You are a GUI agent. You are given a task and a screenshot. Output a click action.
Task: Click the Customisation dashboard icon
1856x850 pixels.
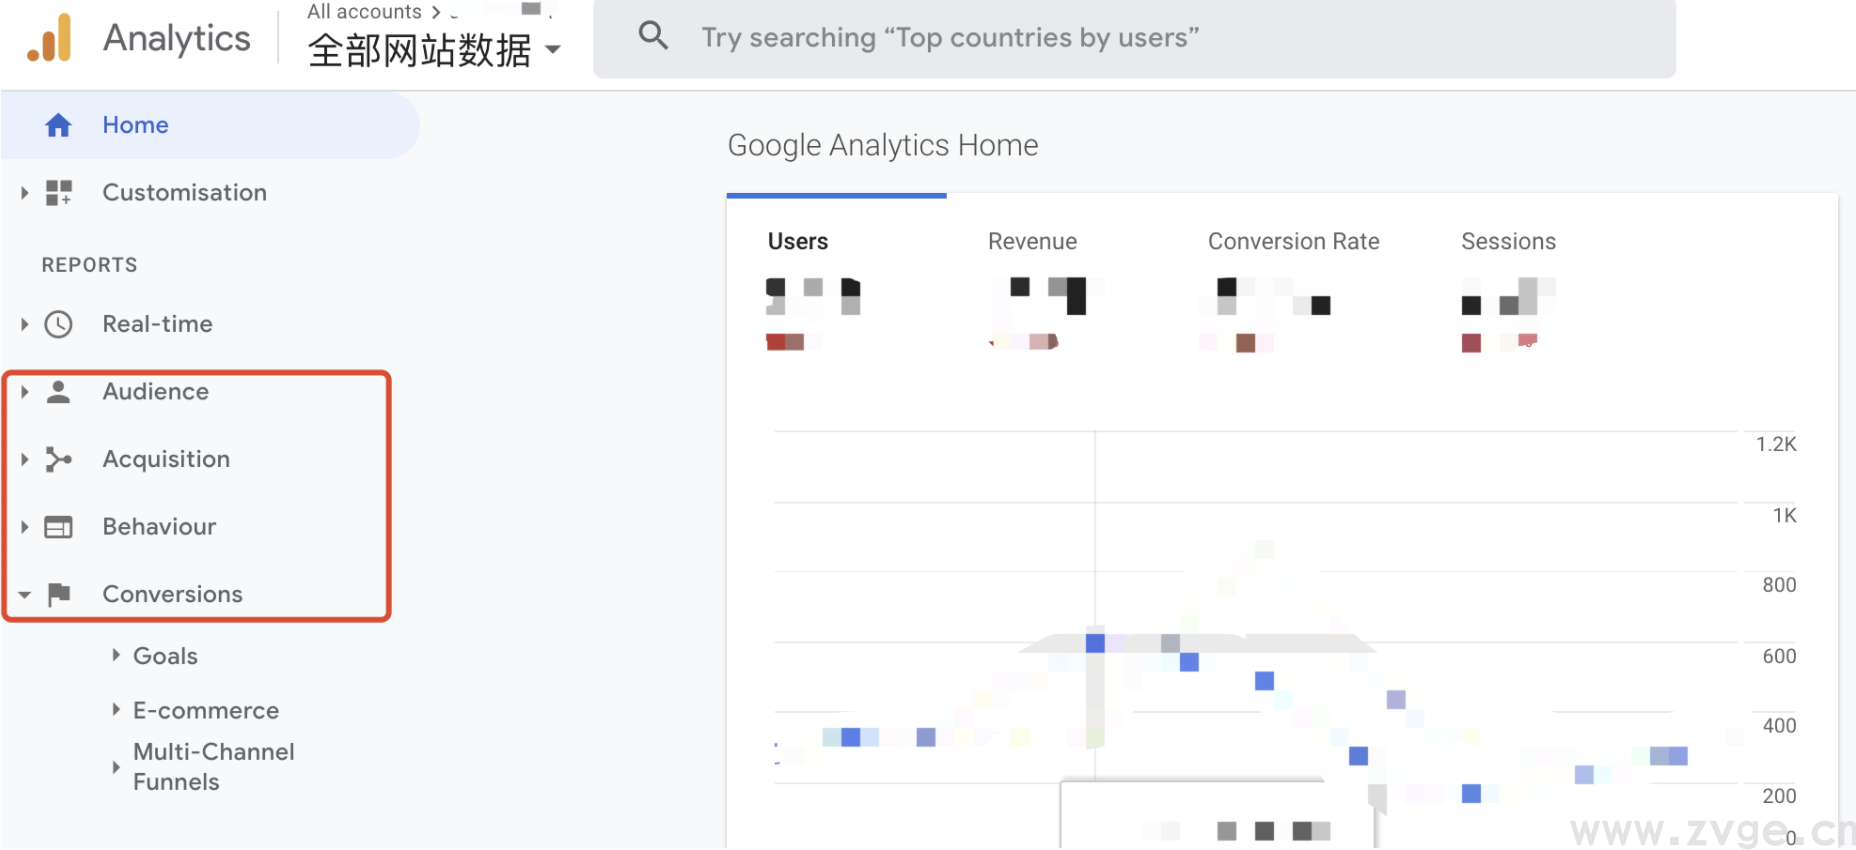pos(59,193)
